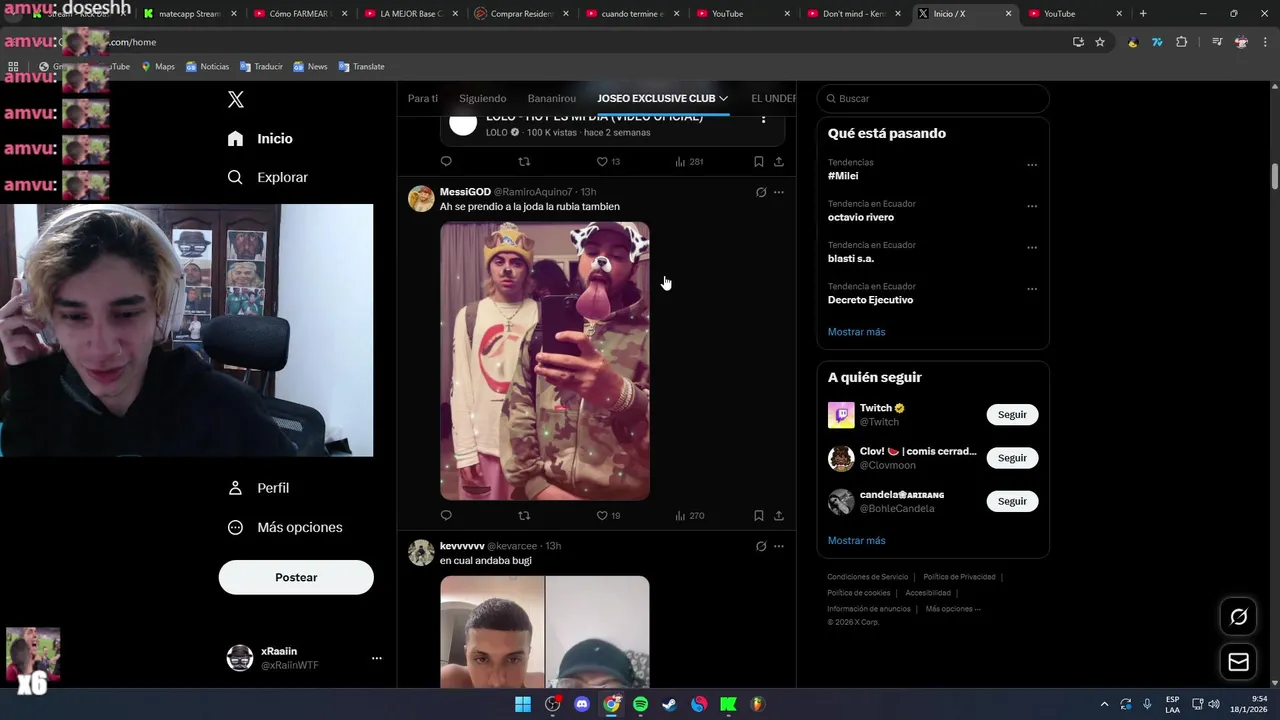Viewport: 1280px width, 720px height.
Task: Open new browser tab
Action: pos(1143,14)
